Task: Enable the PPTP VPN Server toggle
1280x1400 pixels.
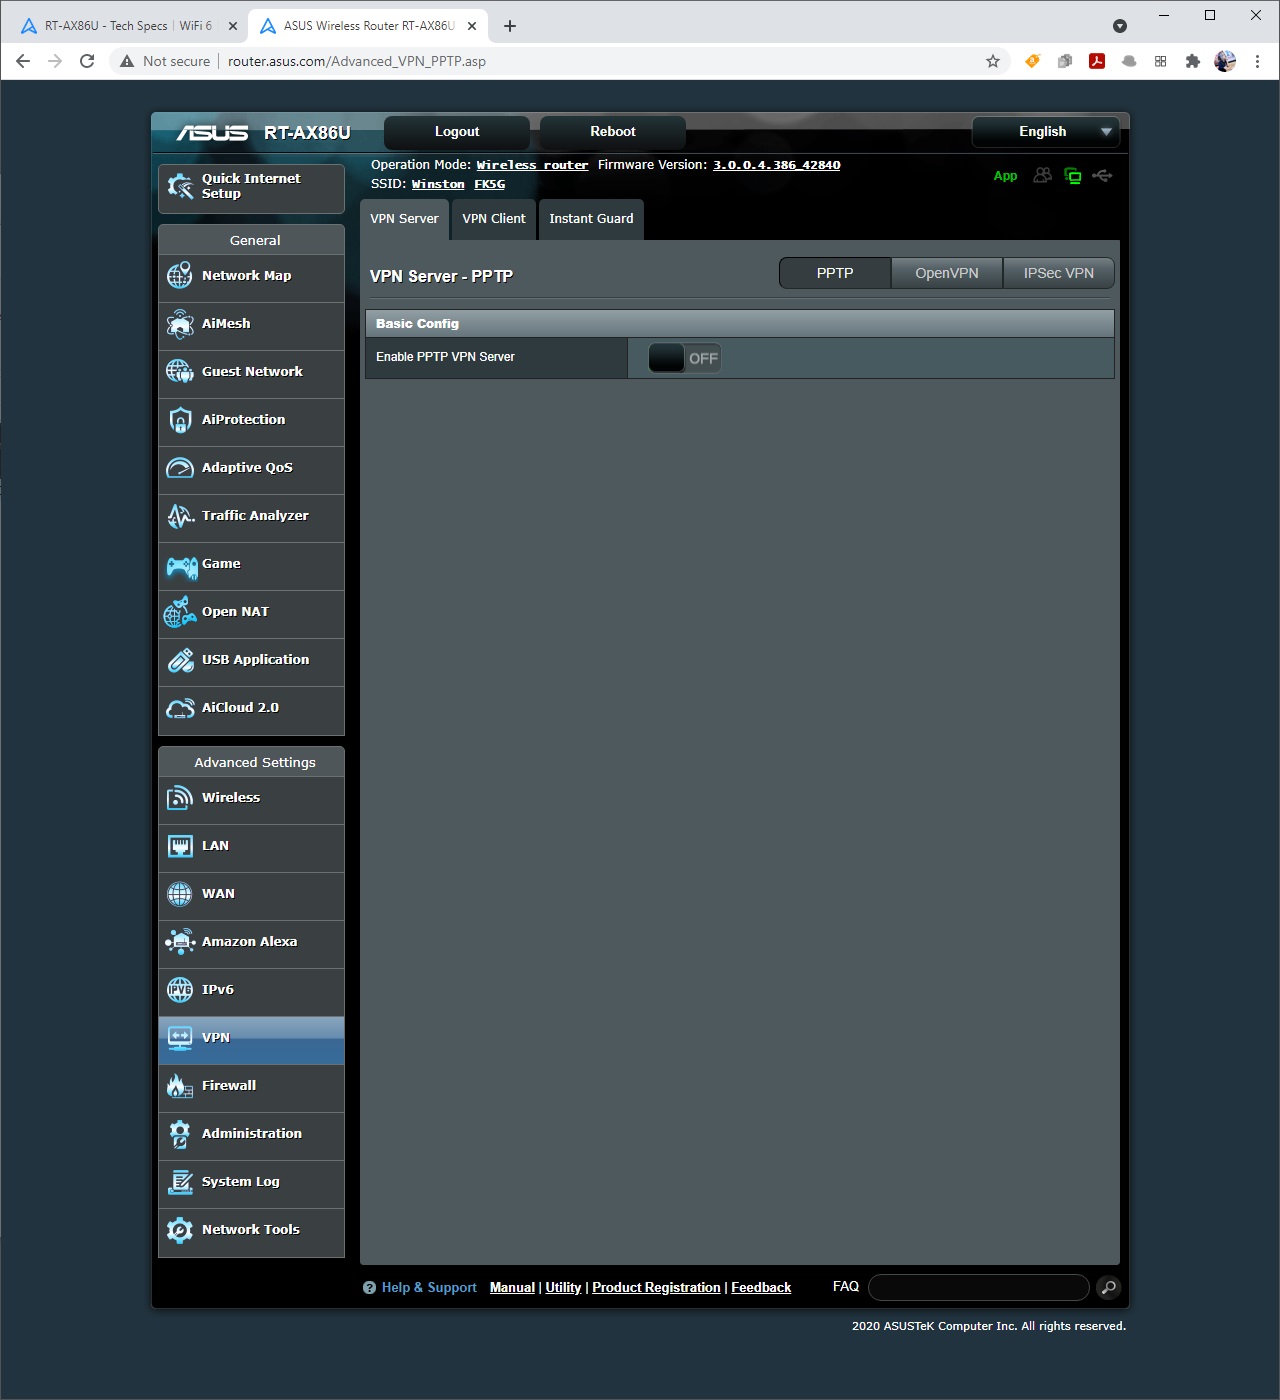Action: tap(684, 358)
